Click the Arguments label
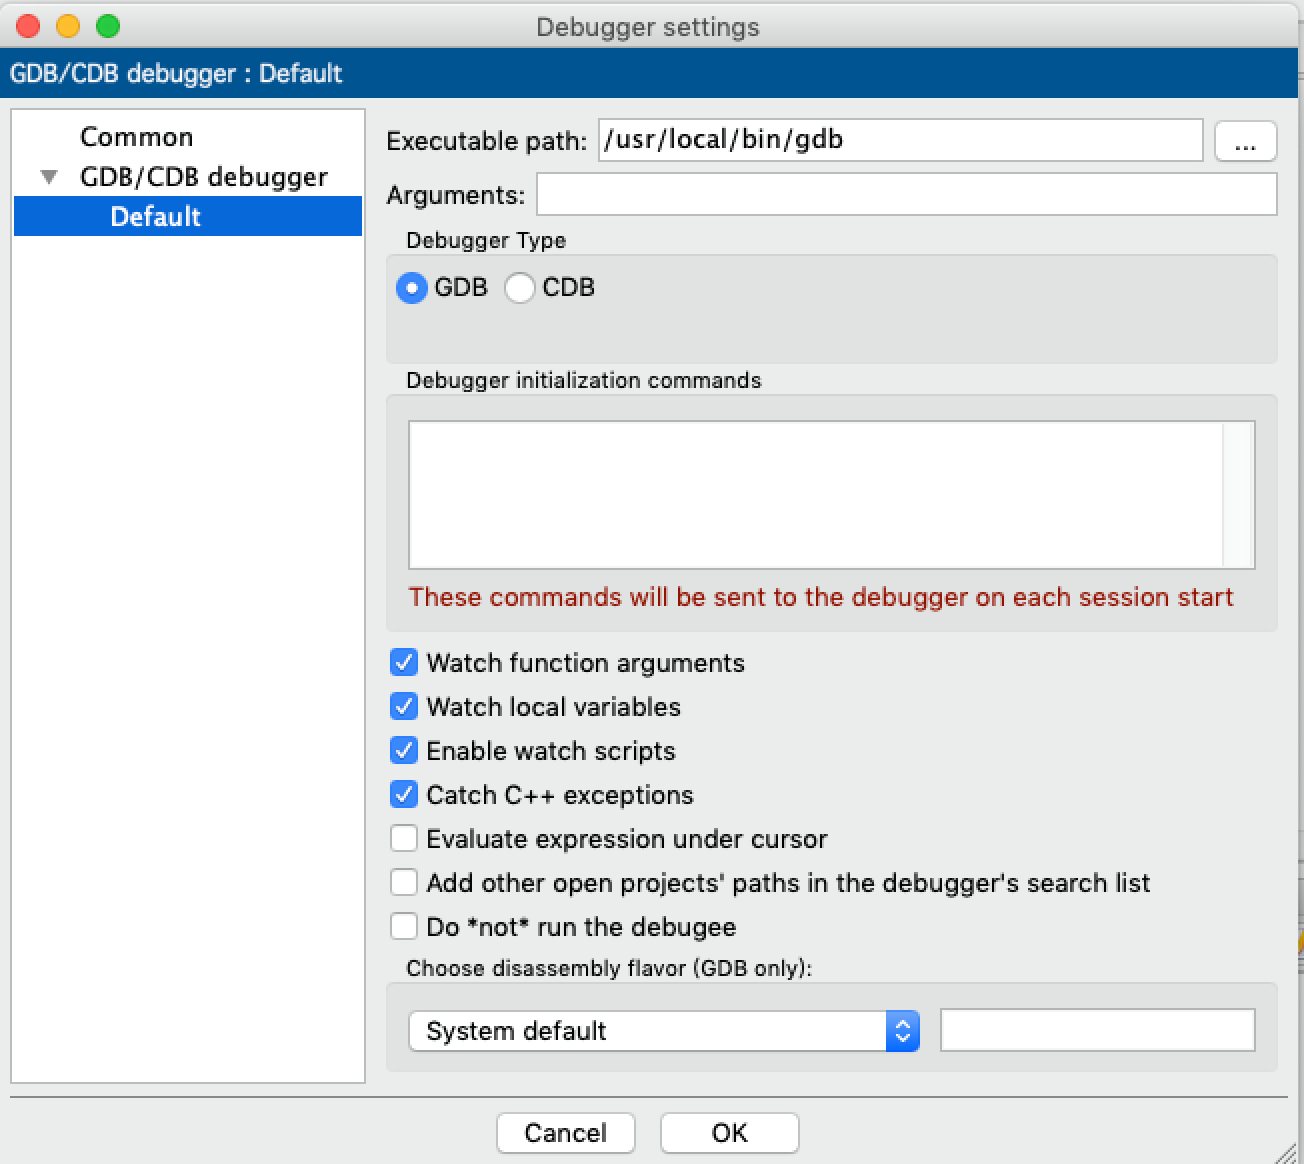The image size is (1304, 1164). tap(456, 195)
